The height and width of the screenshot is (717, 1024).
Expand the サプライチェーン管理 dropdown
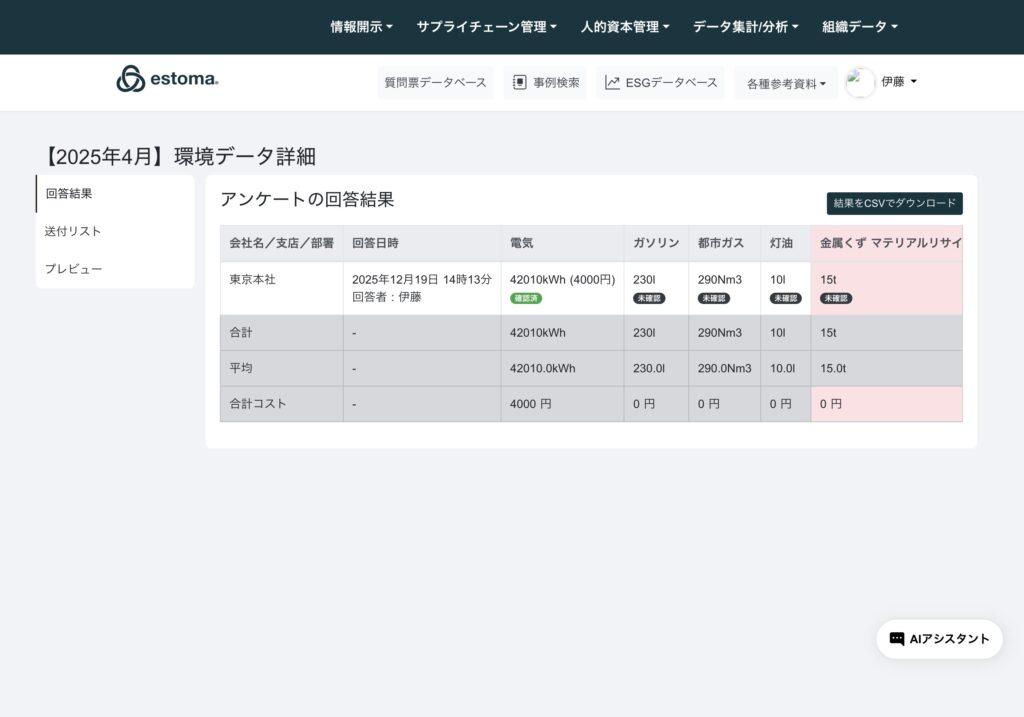[x=486, y=27]
